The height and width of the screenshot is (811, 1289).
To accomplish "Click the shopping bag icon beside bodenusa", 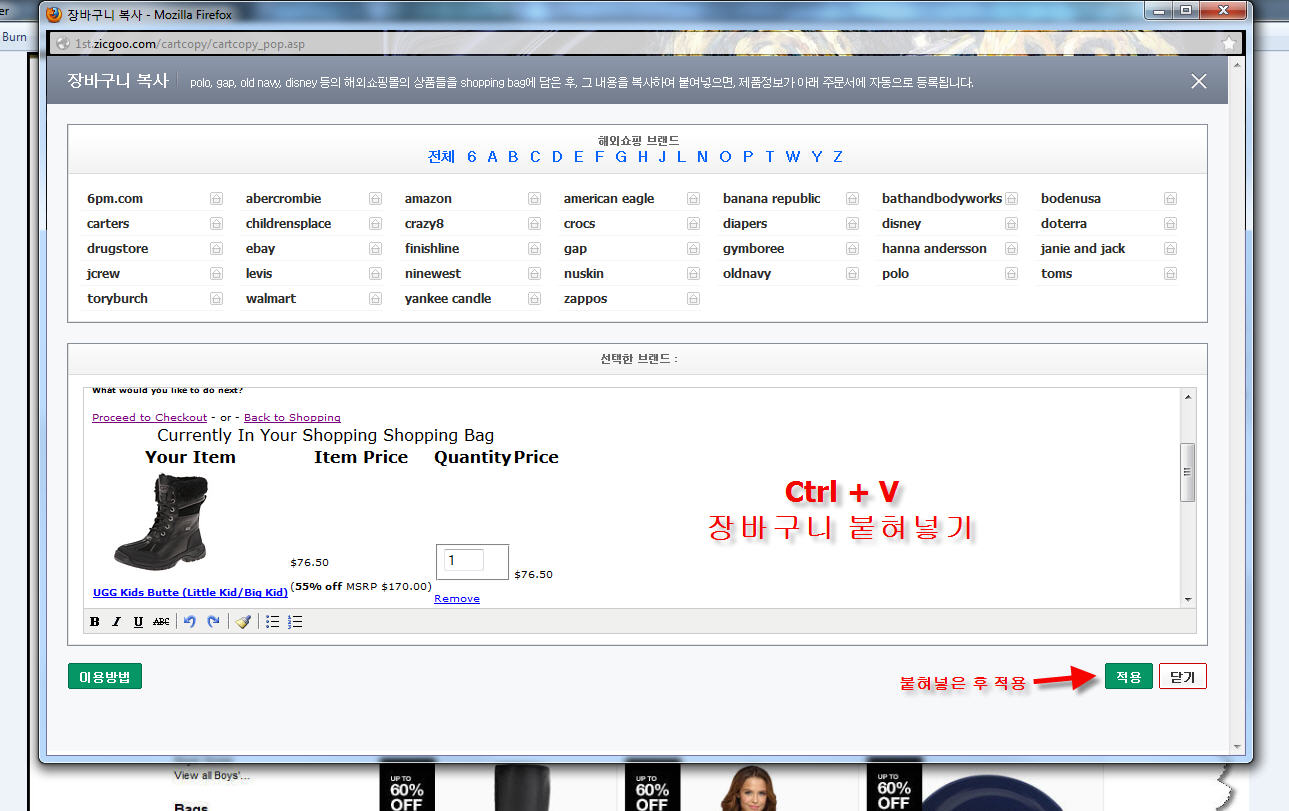I will pos(1170,199).
